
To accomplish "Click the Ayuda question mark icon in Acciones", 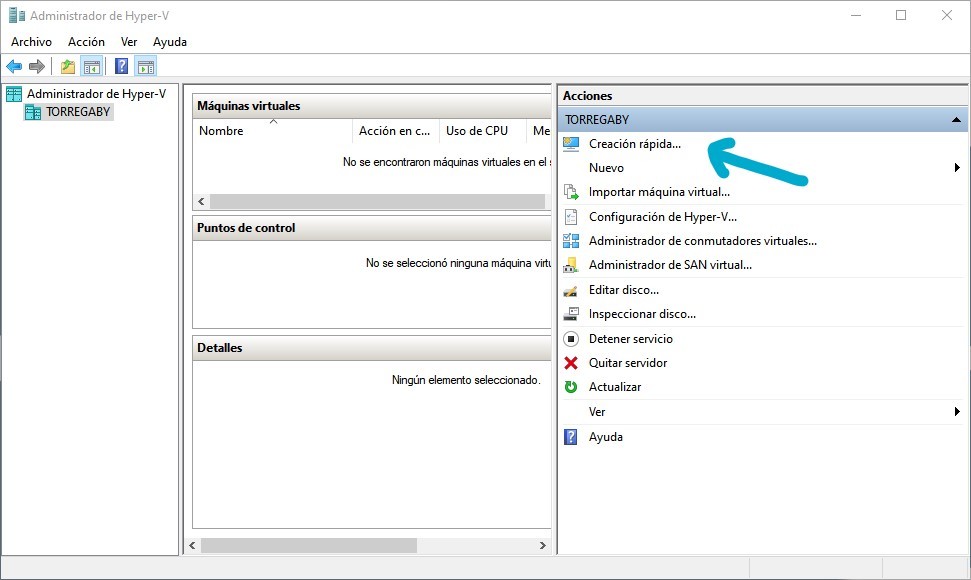I will (x=571, y=437).
